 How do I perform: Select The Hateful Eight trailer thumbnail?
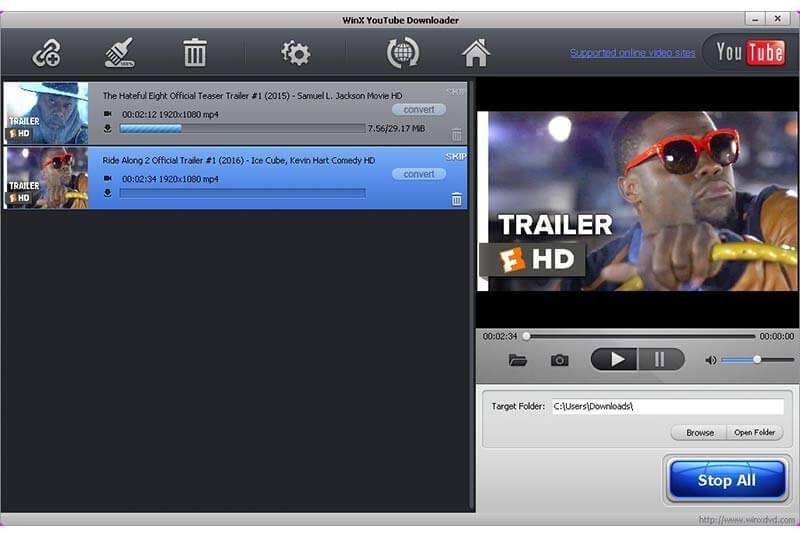click(x=46, y=113)
